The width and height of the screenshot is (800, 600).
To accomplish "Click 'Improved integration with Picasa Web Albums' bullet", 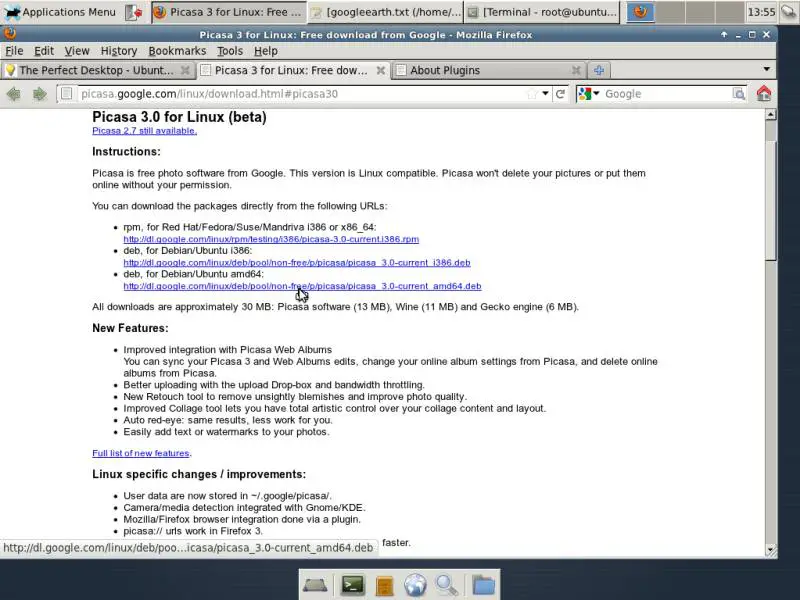I will coord(228,349).
